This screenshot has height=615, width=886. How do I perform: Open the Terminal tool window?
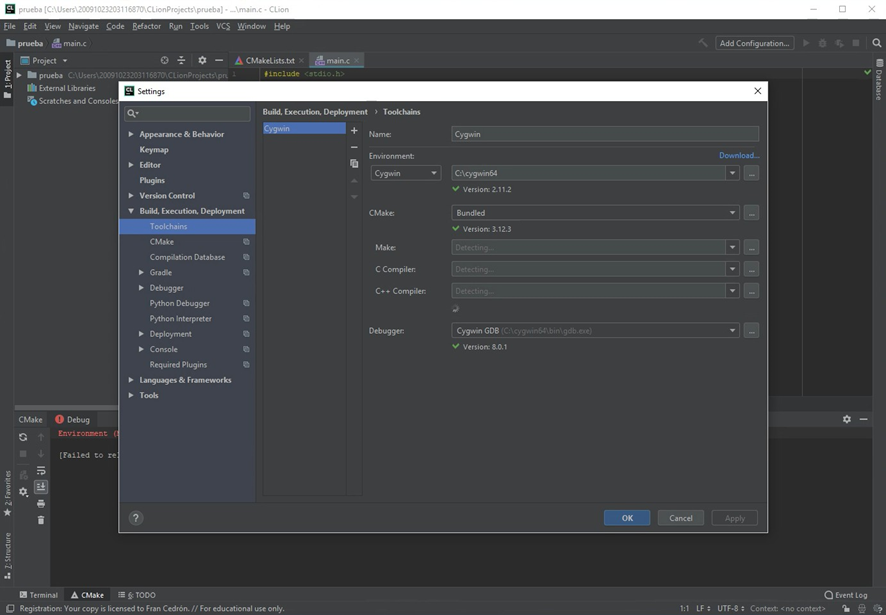point(38,595)
